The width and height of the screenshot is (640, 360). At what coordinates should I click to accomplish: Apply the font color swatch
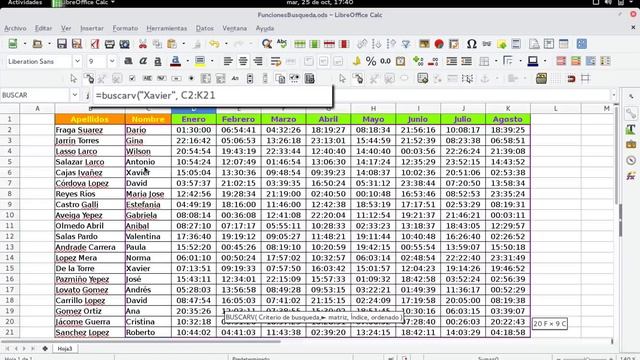[176, 61]
